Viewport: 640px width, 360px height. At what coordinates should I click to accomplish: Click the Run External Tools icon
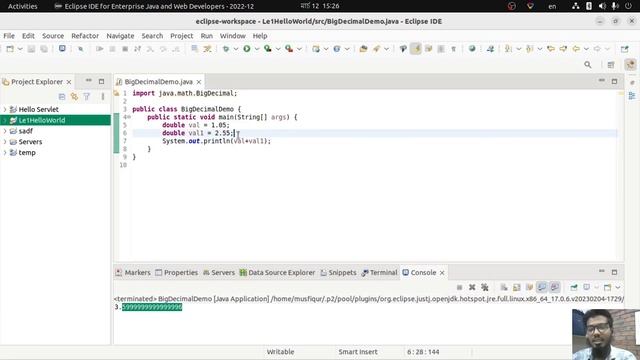point(289,49)
